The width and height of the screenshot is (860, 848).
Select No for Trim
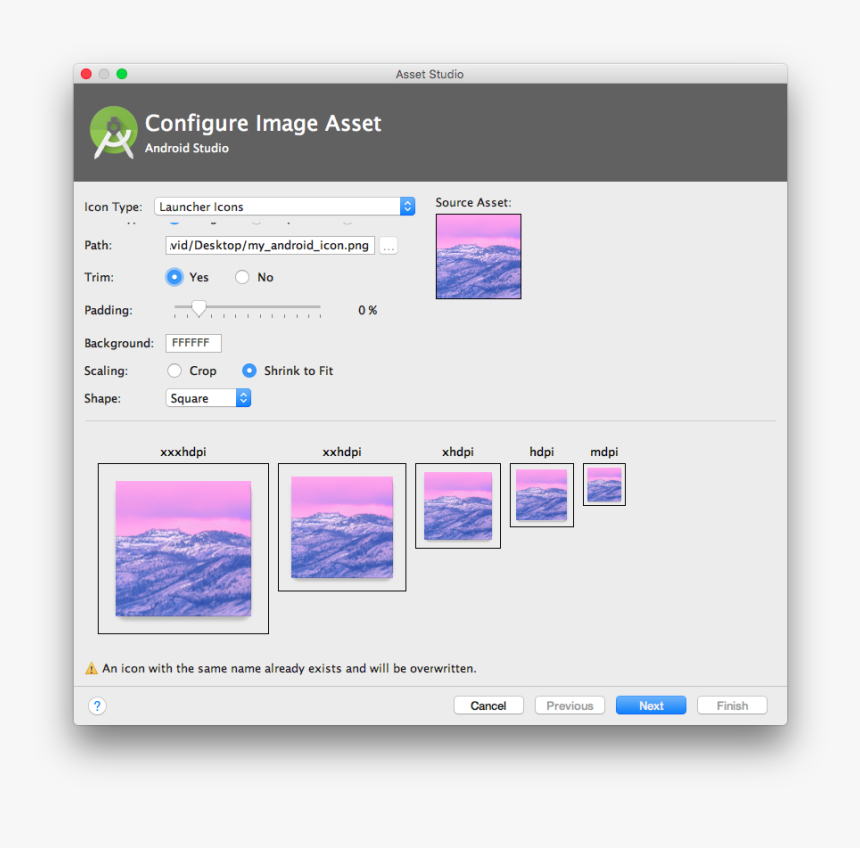click(x=242, y=277)
